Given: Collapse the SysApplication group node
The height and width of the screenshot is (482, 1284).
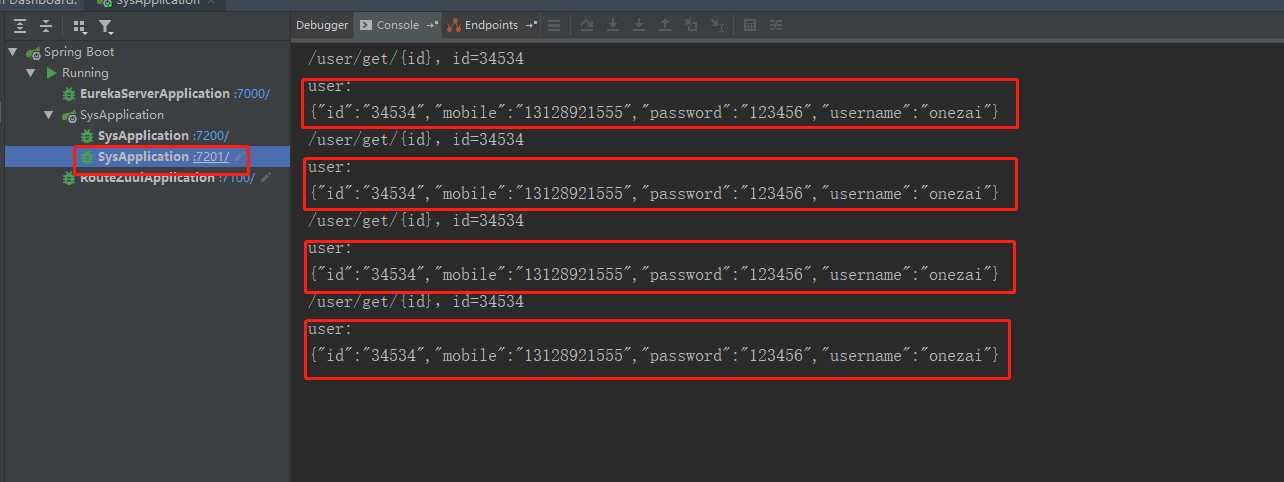Looking at the screenshot, I should tap(49, 115).
